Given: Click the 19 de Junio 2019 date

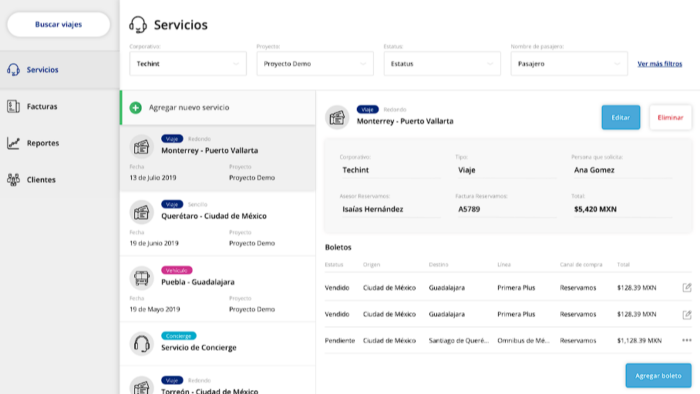Looking at the screenshot, I should click(154, 243).
